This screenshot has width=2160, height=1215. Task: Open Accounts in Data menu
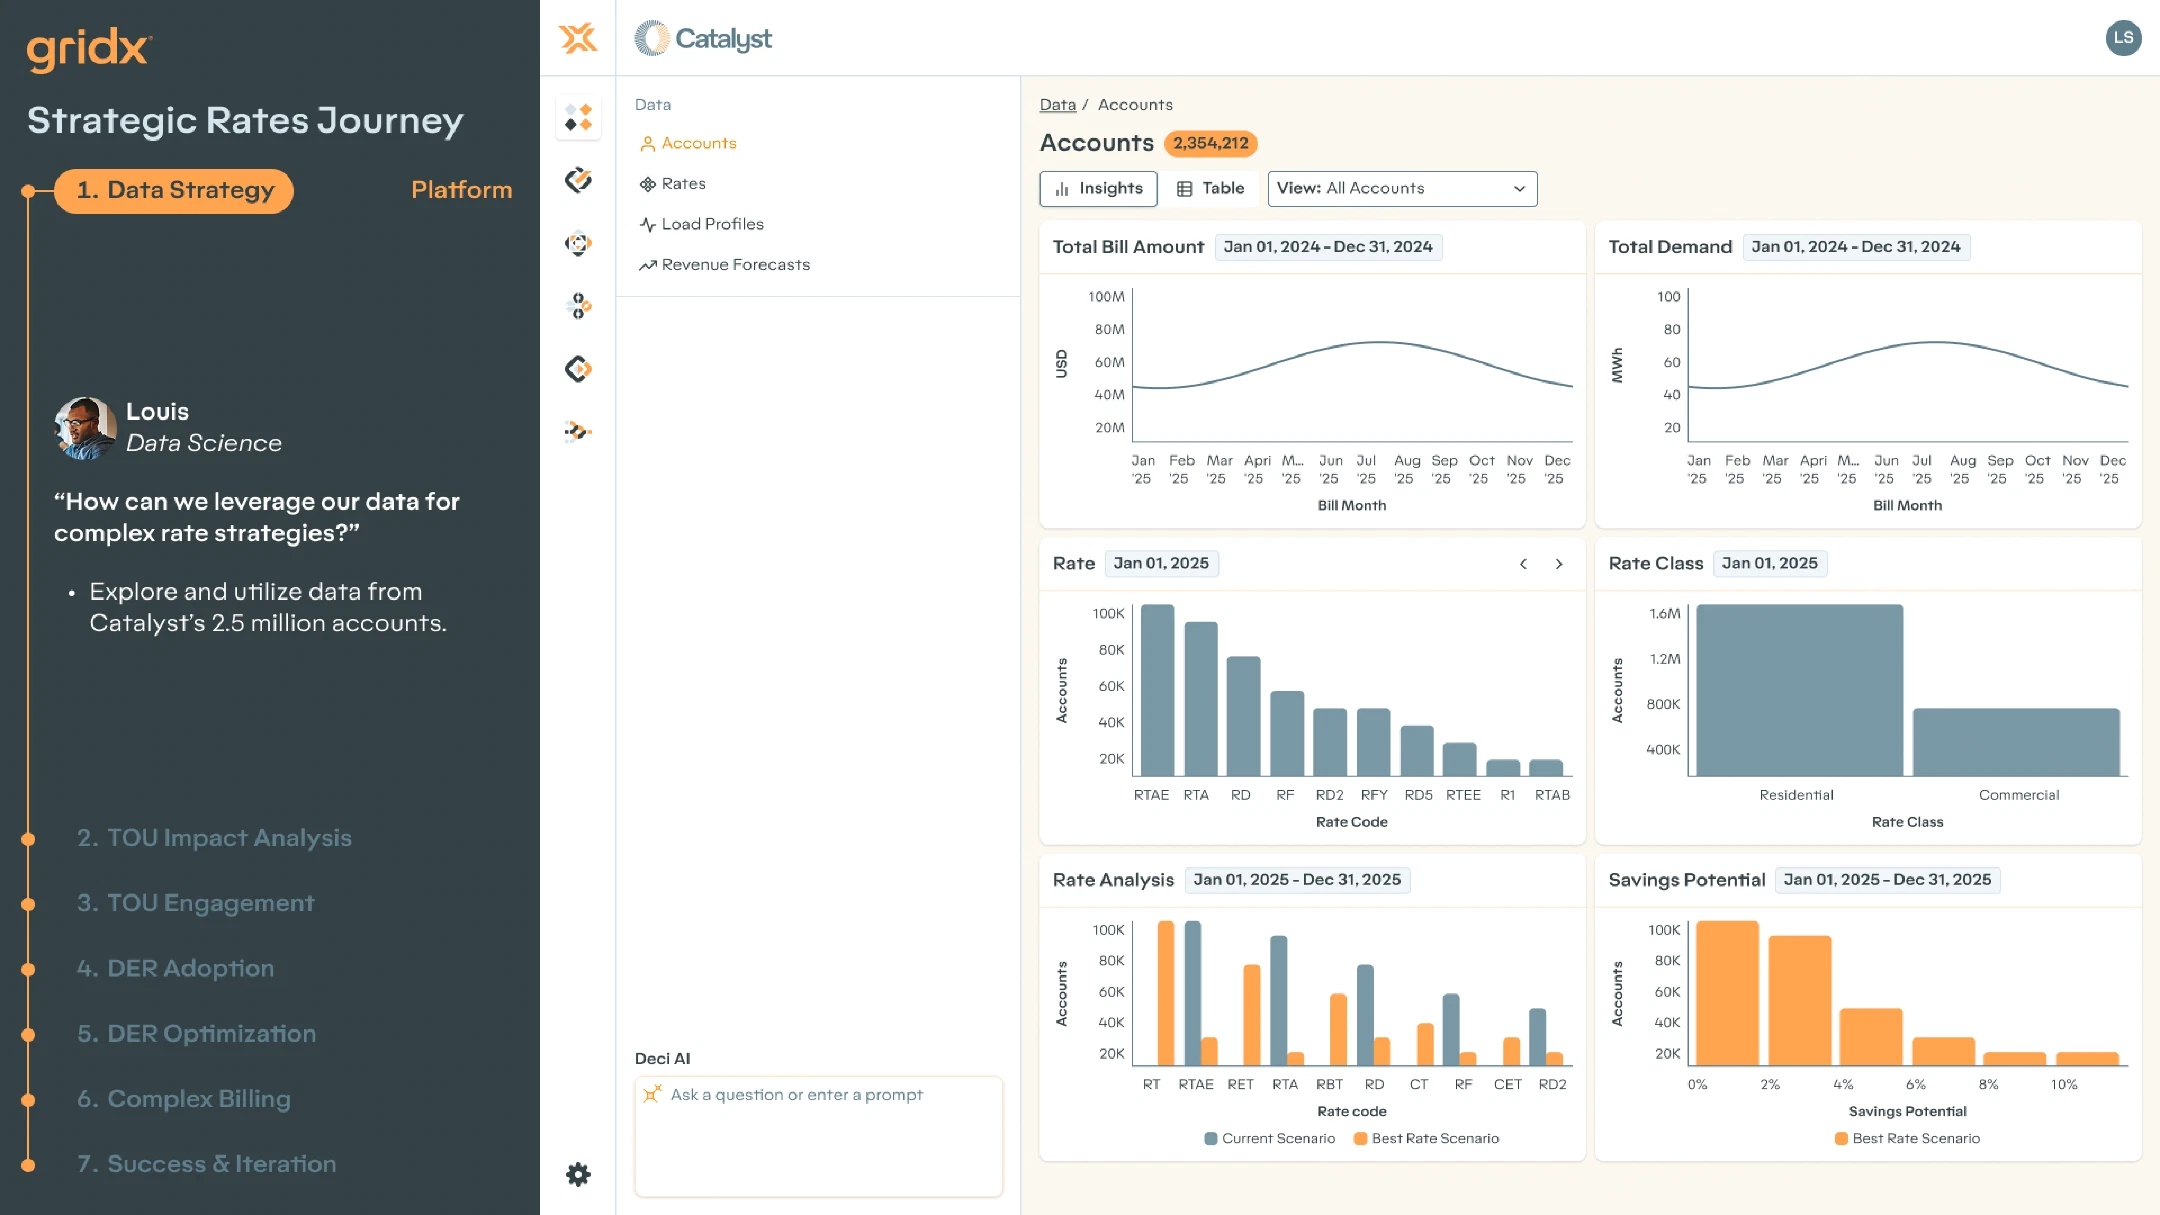[688, 143]
